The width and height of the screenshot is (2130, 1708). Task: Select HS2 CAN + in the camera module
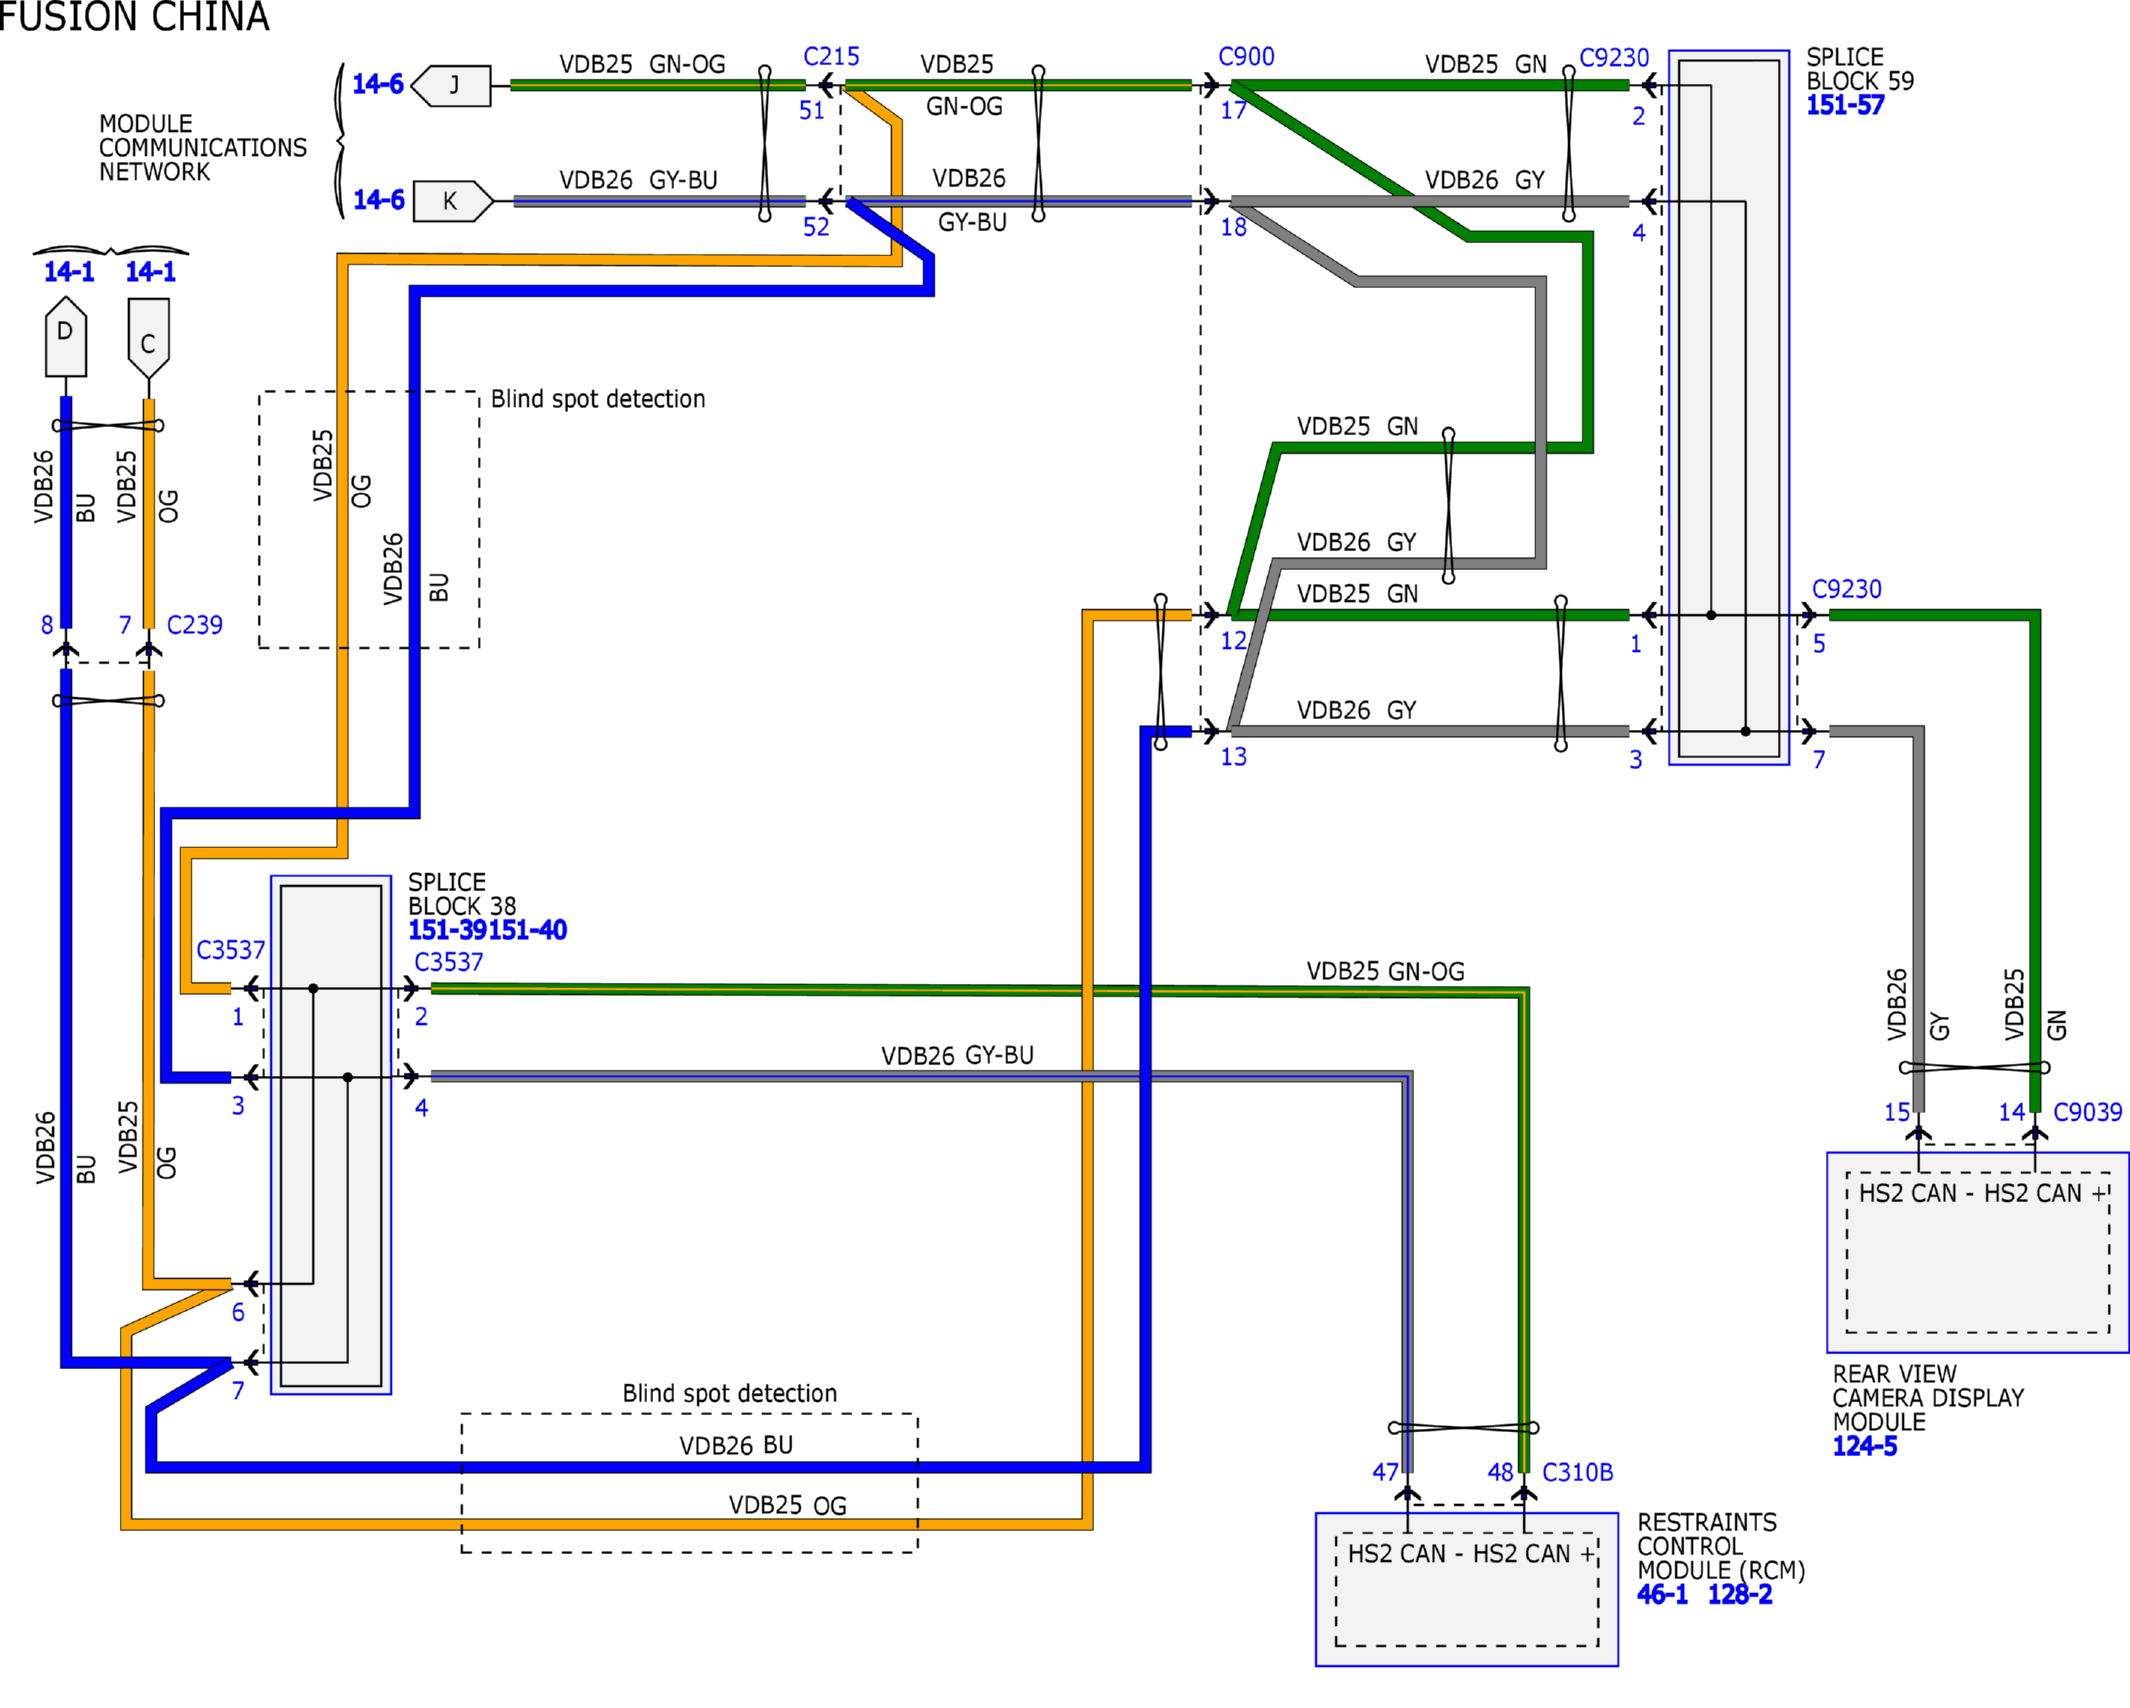(x=2045, y=1193)
